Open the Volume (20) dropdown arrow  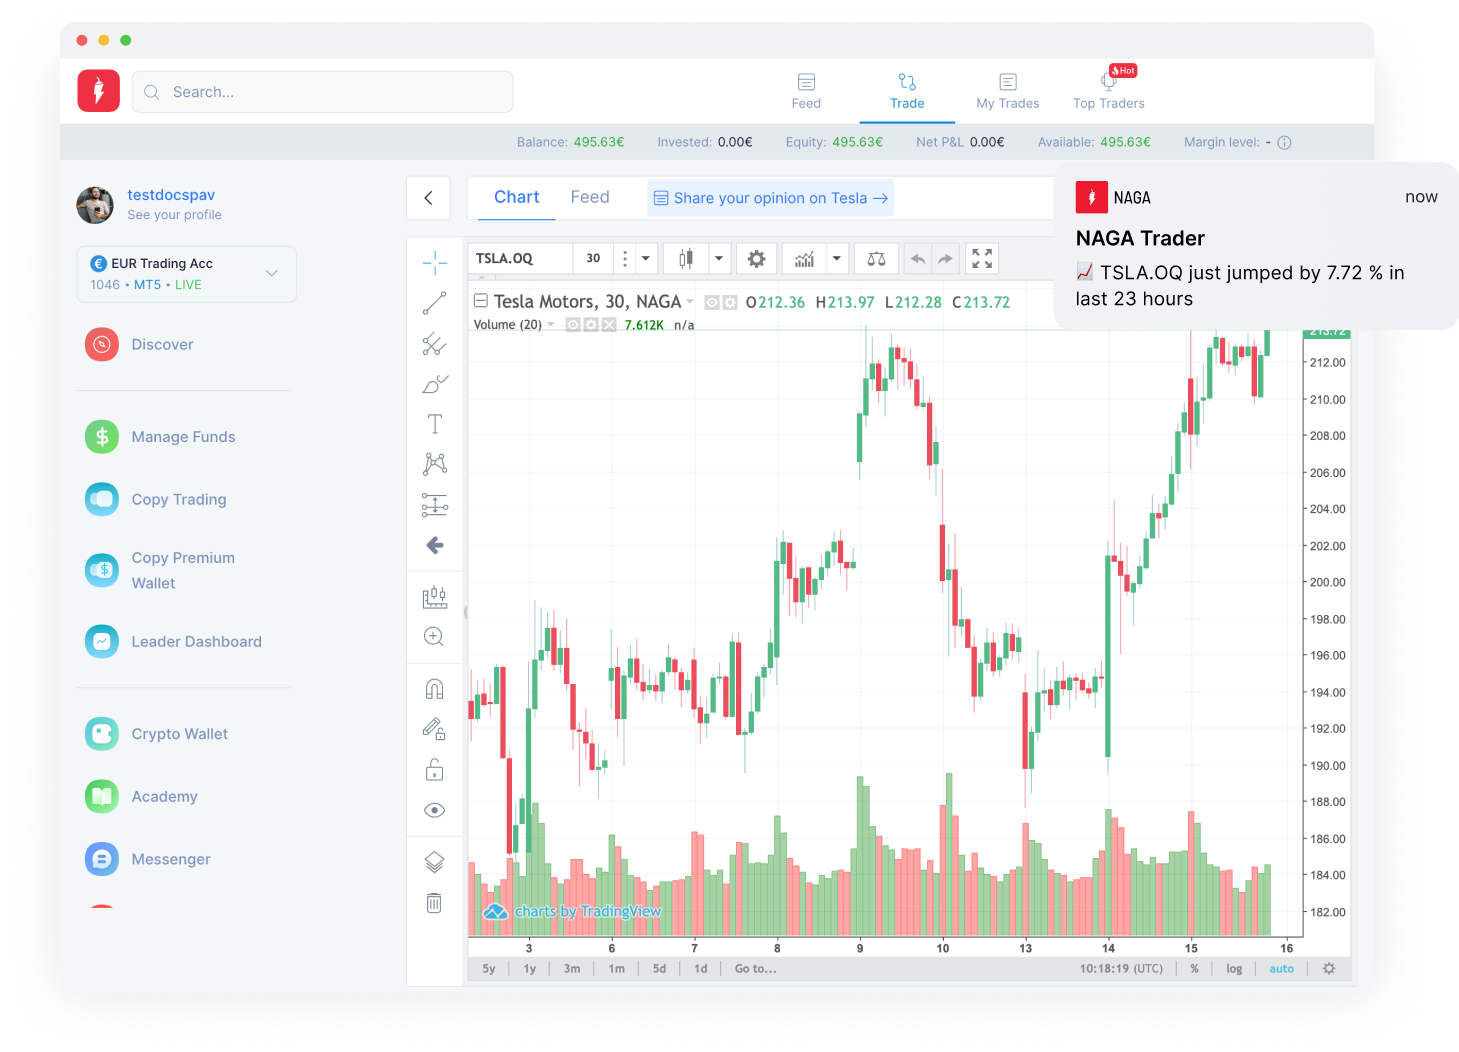(551, 324)
